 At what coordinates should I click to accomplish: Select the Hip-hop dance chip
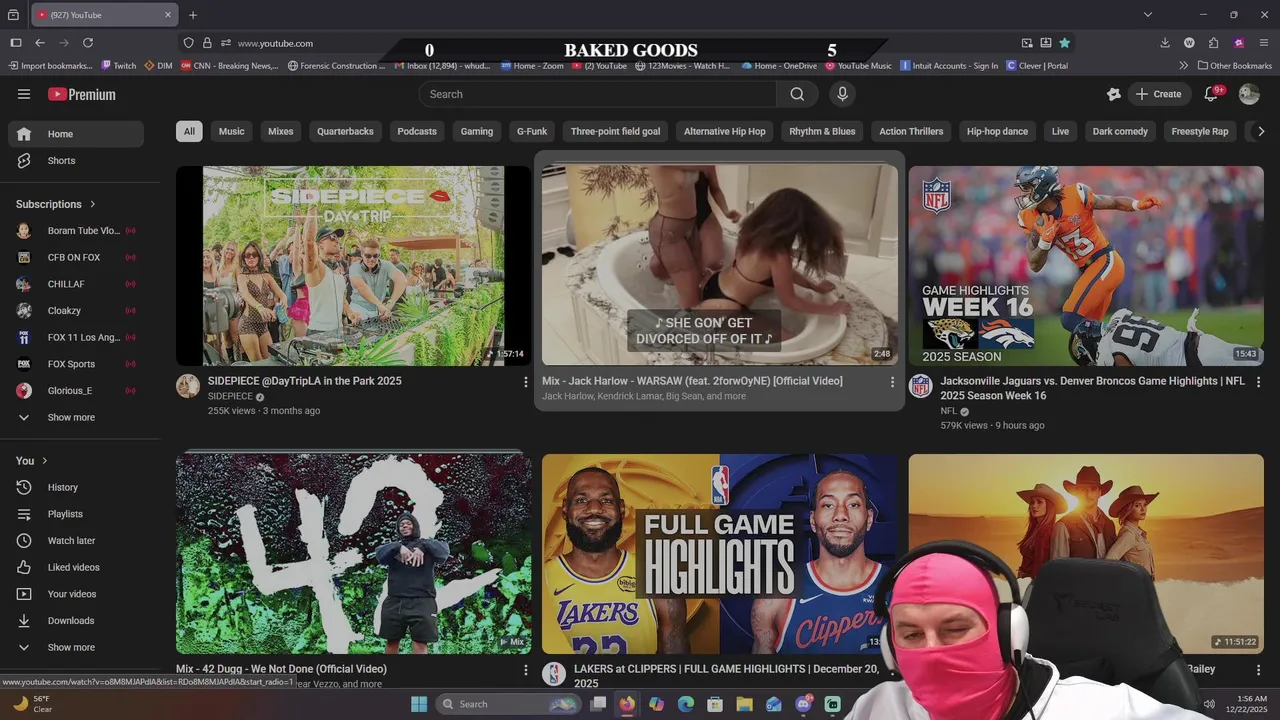[997, 131]
